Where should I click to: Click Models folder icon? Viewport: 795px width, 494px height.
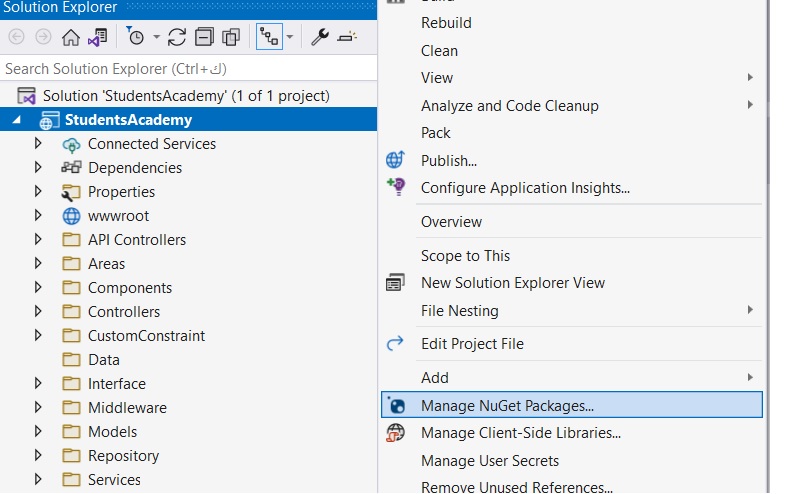click(x=71, y=432)
